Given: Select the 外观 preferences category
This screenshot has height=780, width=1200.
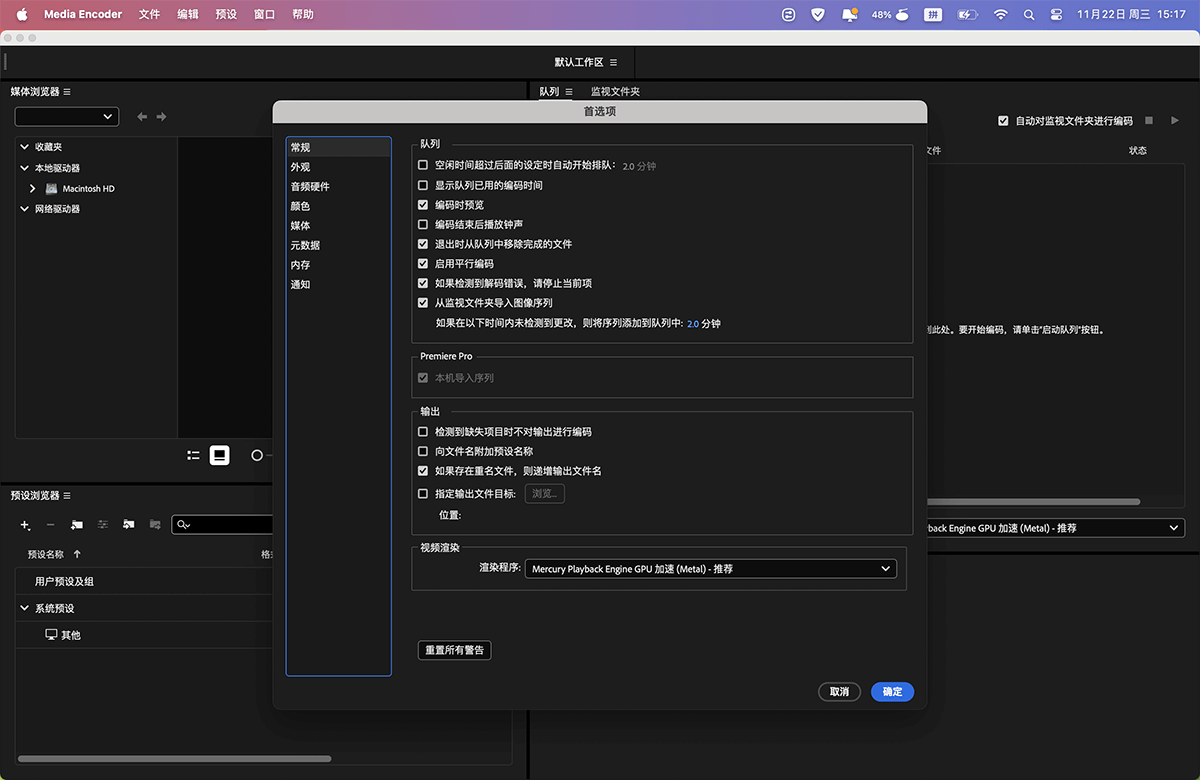Looking at the screenshot, I should (300, 167).
